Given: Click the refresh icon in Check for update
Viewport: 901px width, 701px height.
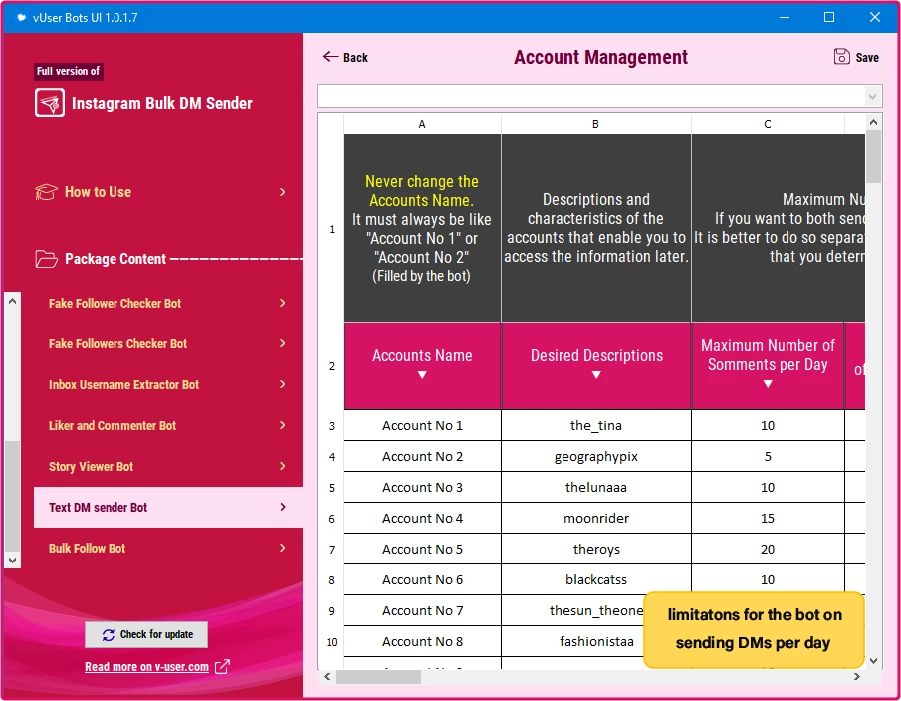Looking at the screenshot, I should [x=109, y=634].
